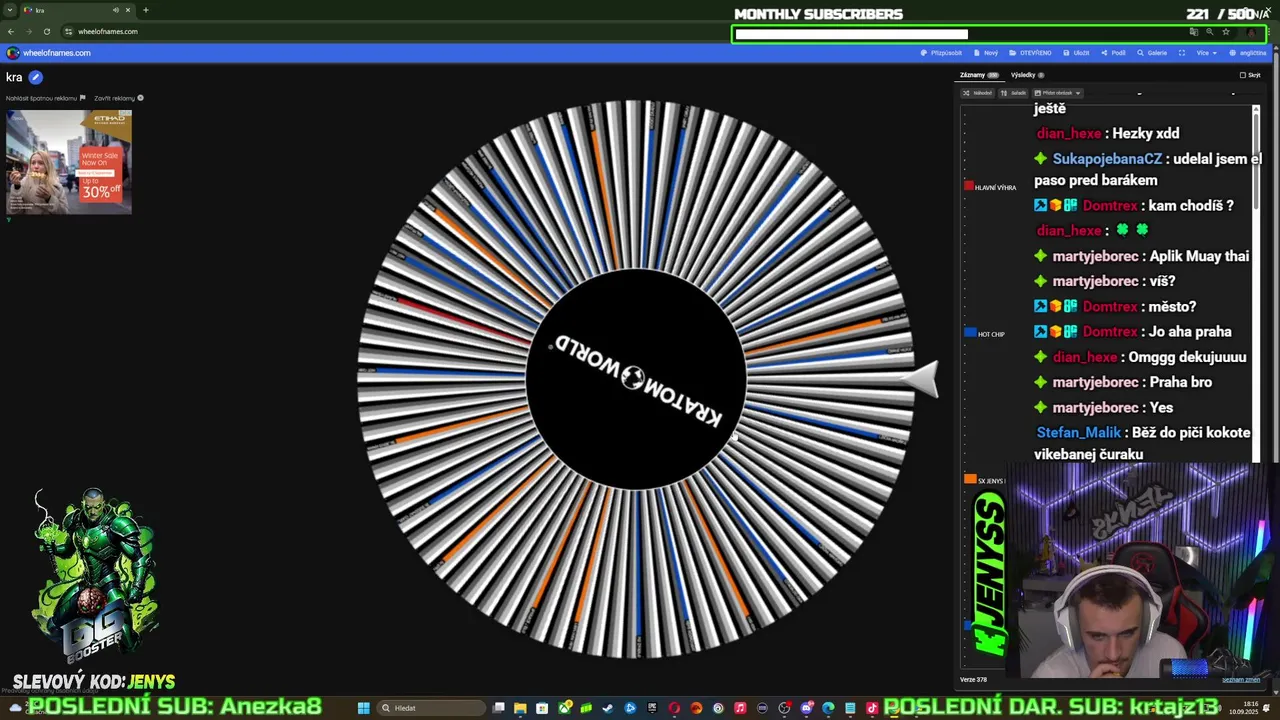Report ad via Nahlásit špatnou reklamu
This screenshot has height=720, width=1280.
[x=46, y=98]
